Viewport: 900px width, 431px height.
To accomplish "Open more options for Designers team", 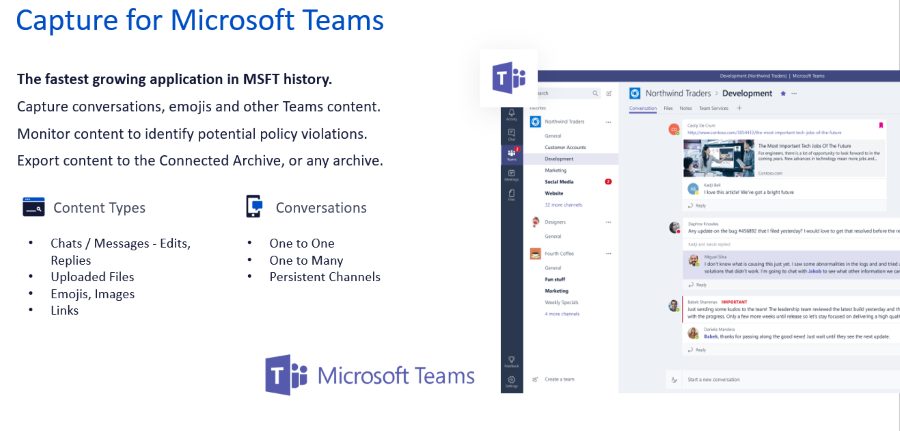I will click(608, 222).
